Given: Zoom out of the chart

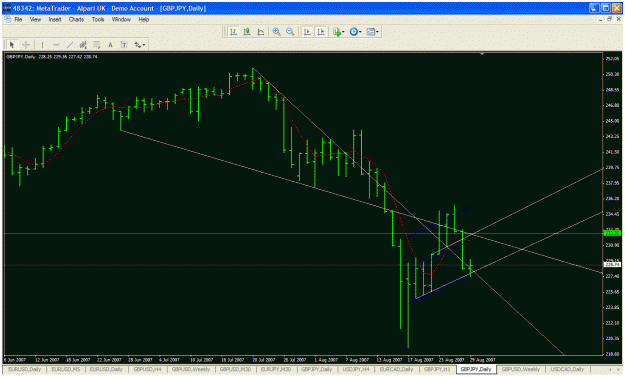Looking at the screenshot, I should pyautogui.click(x=290, y=32).
